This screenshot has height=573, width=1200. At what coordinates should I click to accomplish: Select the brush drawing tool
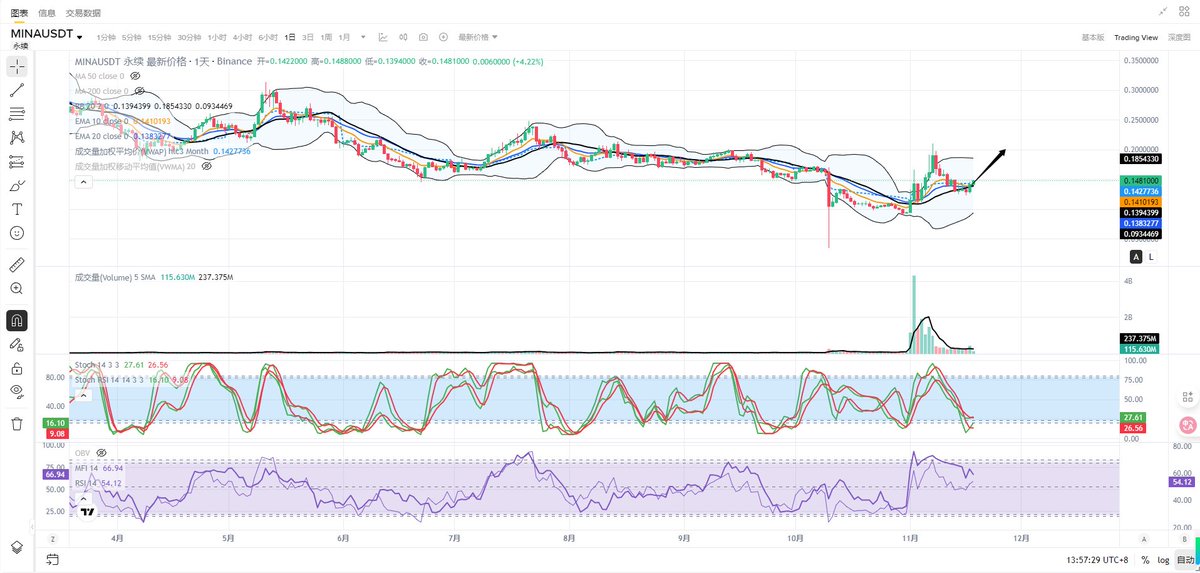pos(17,185)
